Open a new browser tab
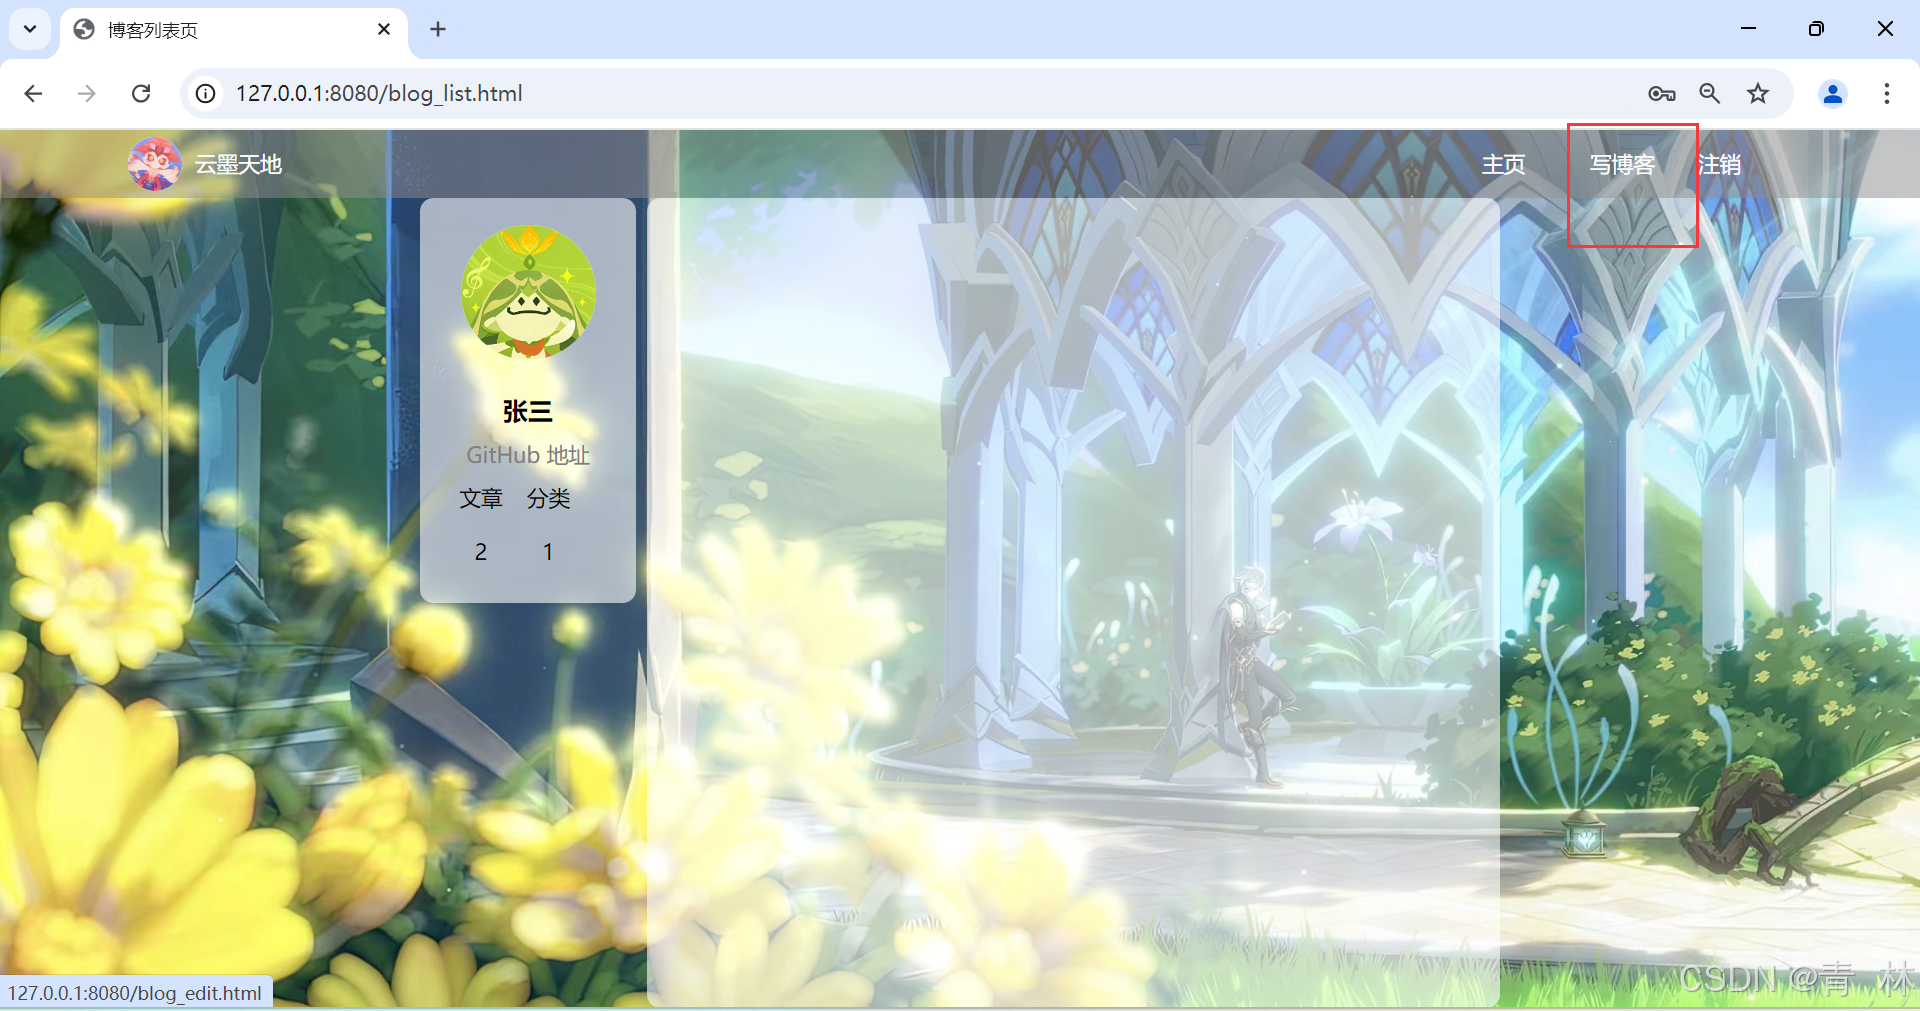The image size is (1920, 1011). click(x=438, y=29)
